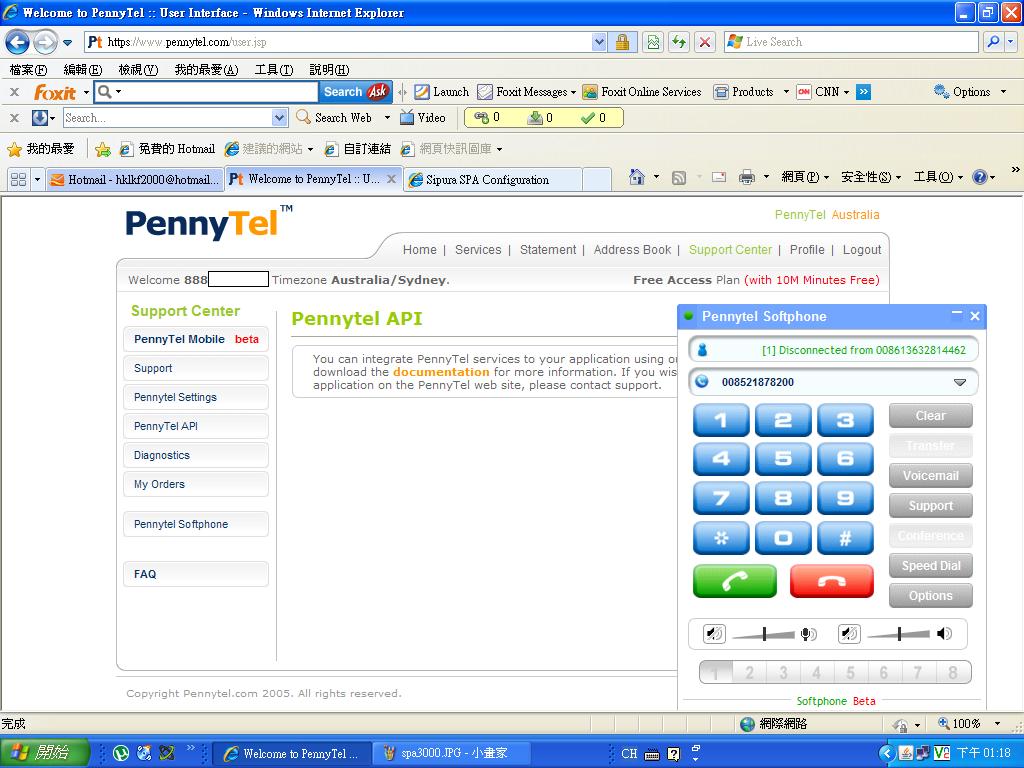Click the star key on Softphone keypad

point(721,538)
